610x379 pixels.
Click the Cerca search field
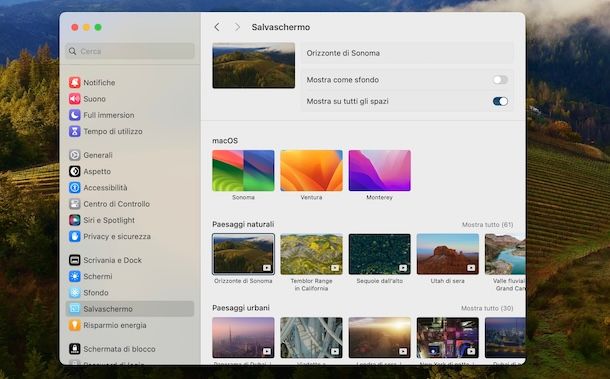click(x=130, y=51)
